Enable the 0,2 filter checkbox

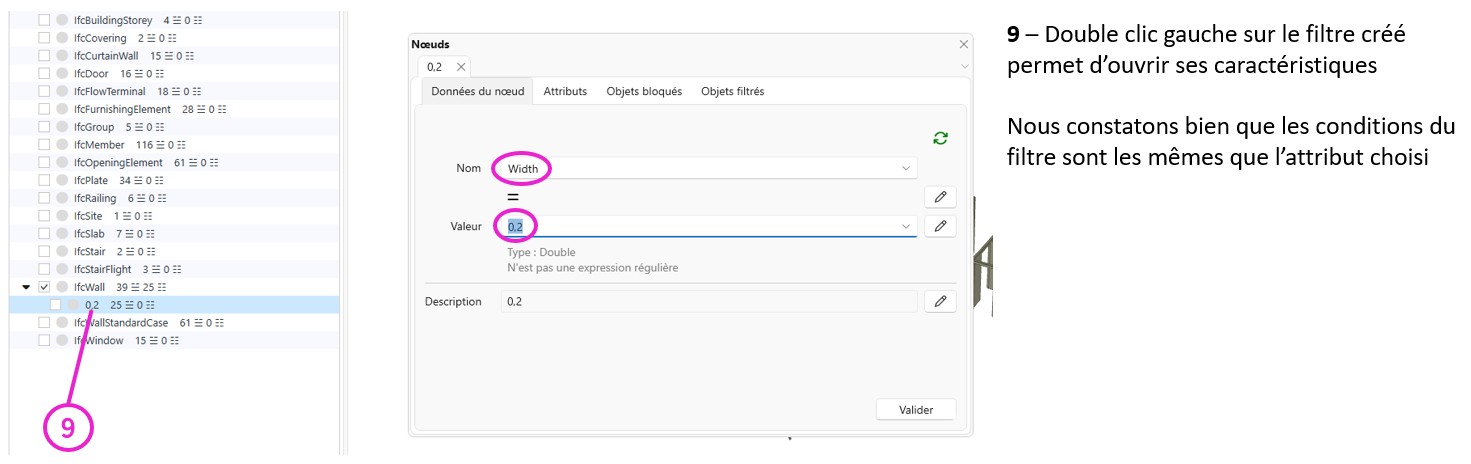(x=56, y=305)
